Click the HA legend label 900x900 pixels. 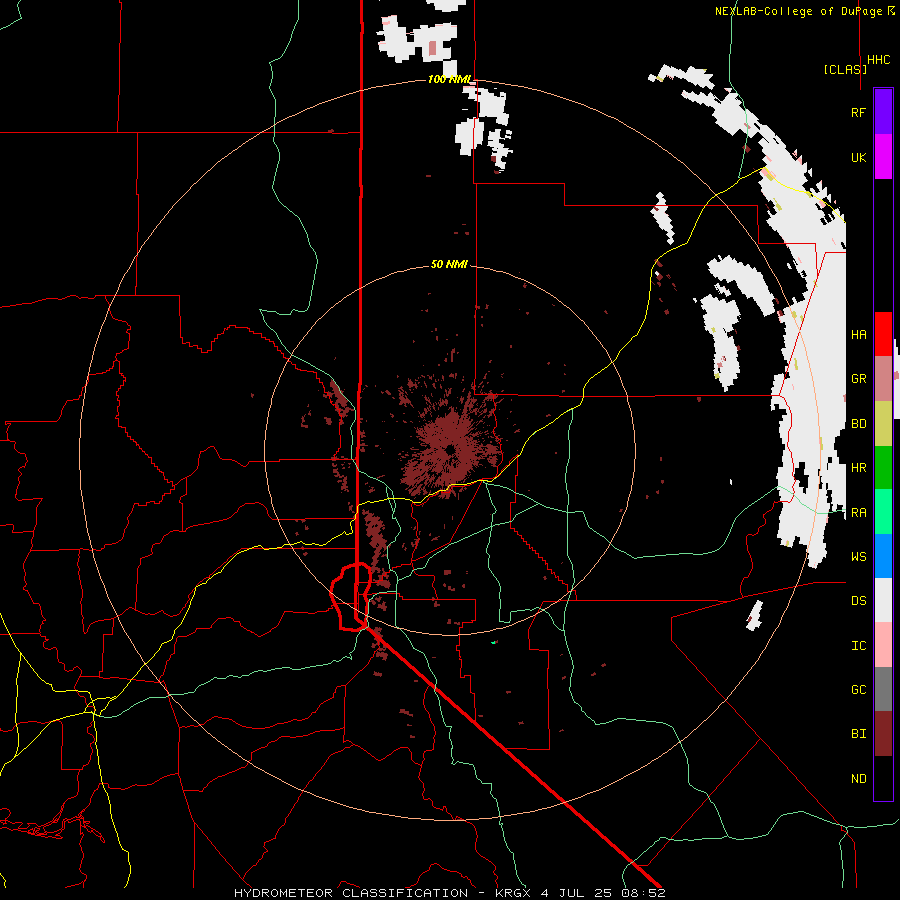[858, 335]
